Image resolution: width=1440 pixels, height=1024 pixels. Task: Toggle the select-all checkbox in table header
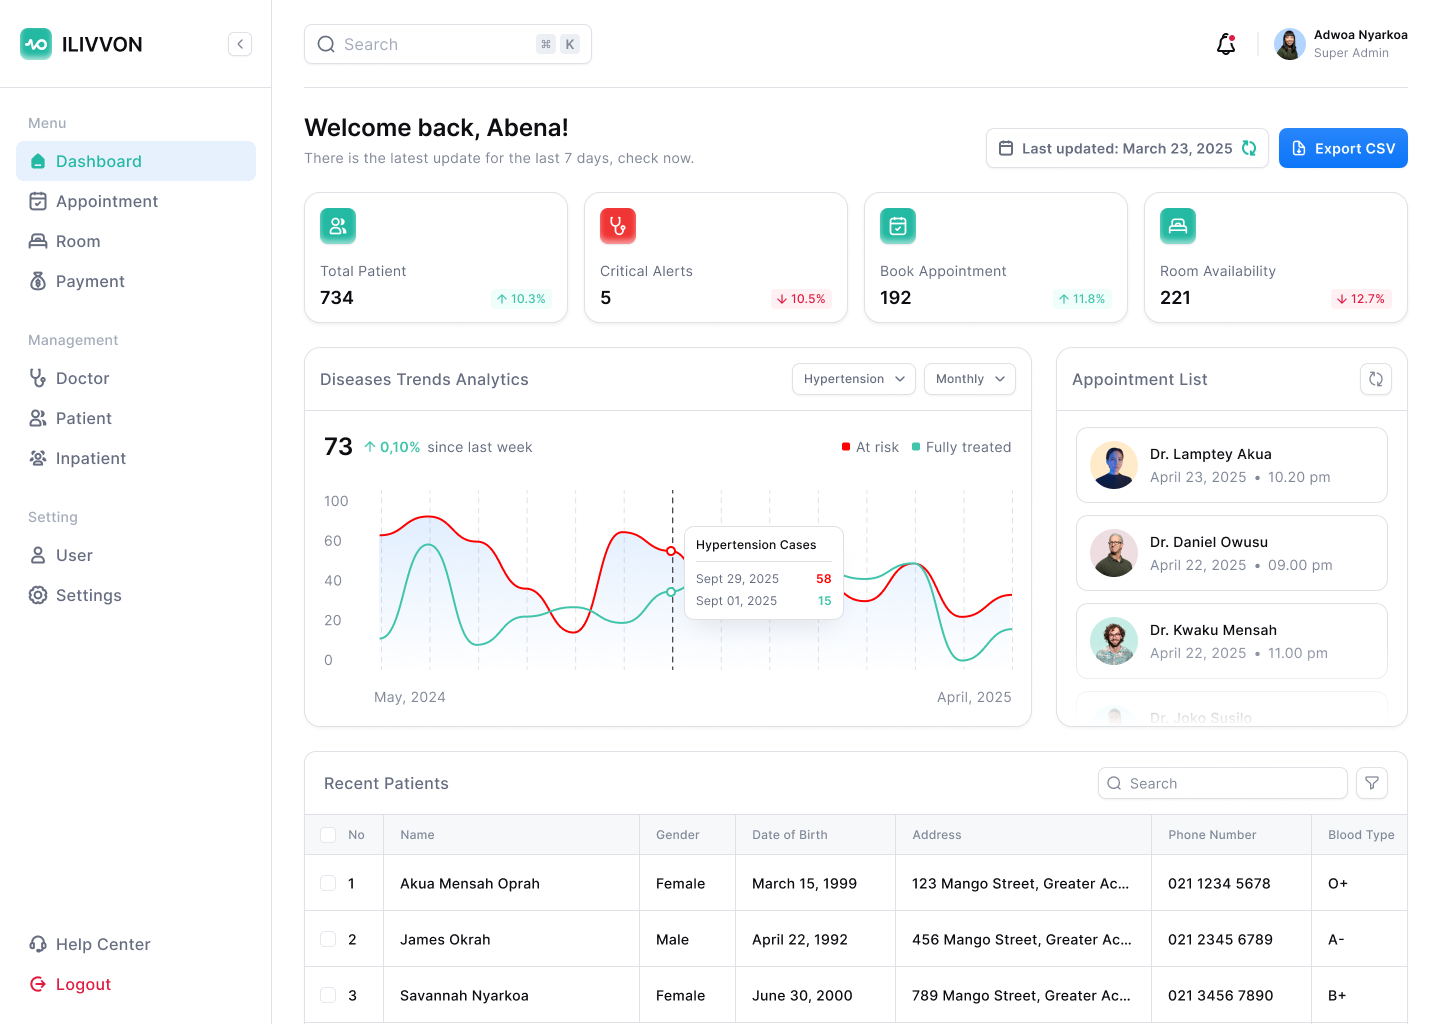click(x=328, y=835)
